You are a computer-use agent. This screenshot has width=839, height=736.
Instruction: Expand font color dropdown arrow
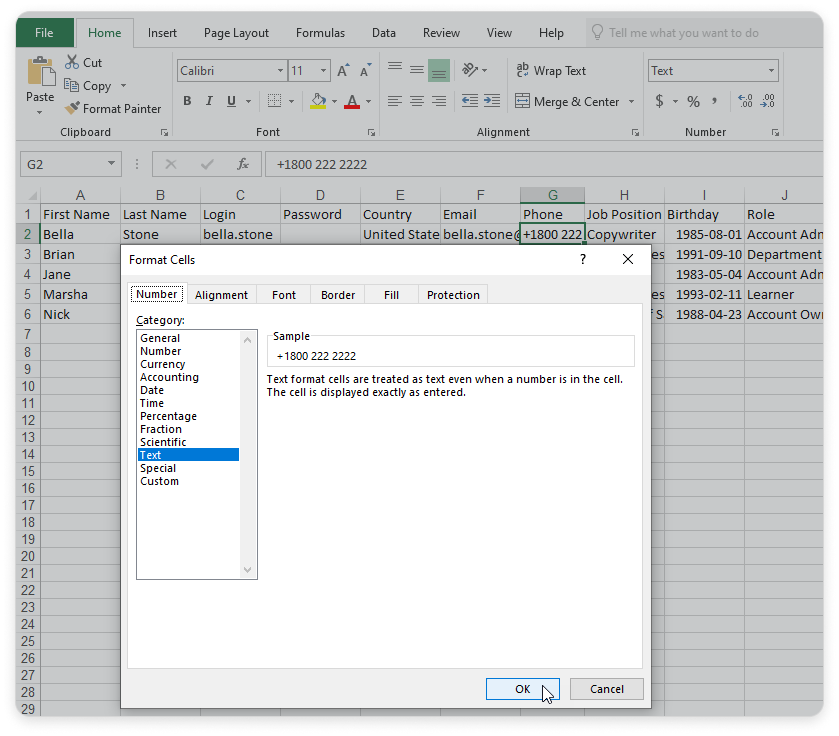click(x=368, y=101)
